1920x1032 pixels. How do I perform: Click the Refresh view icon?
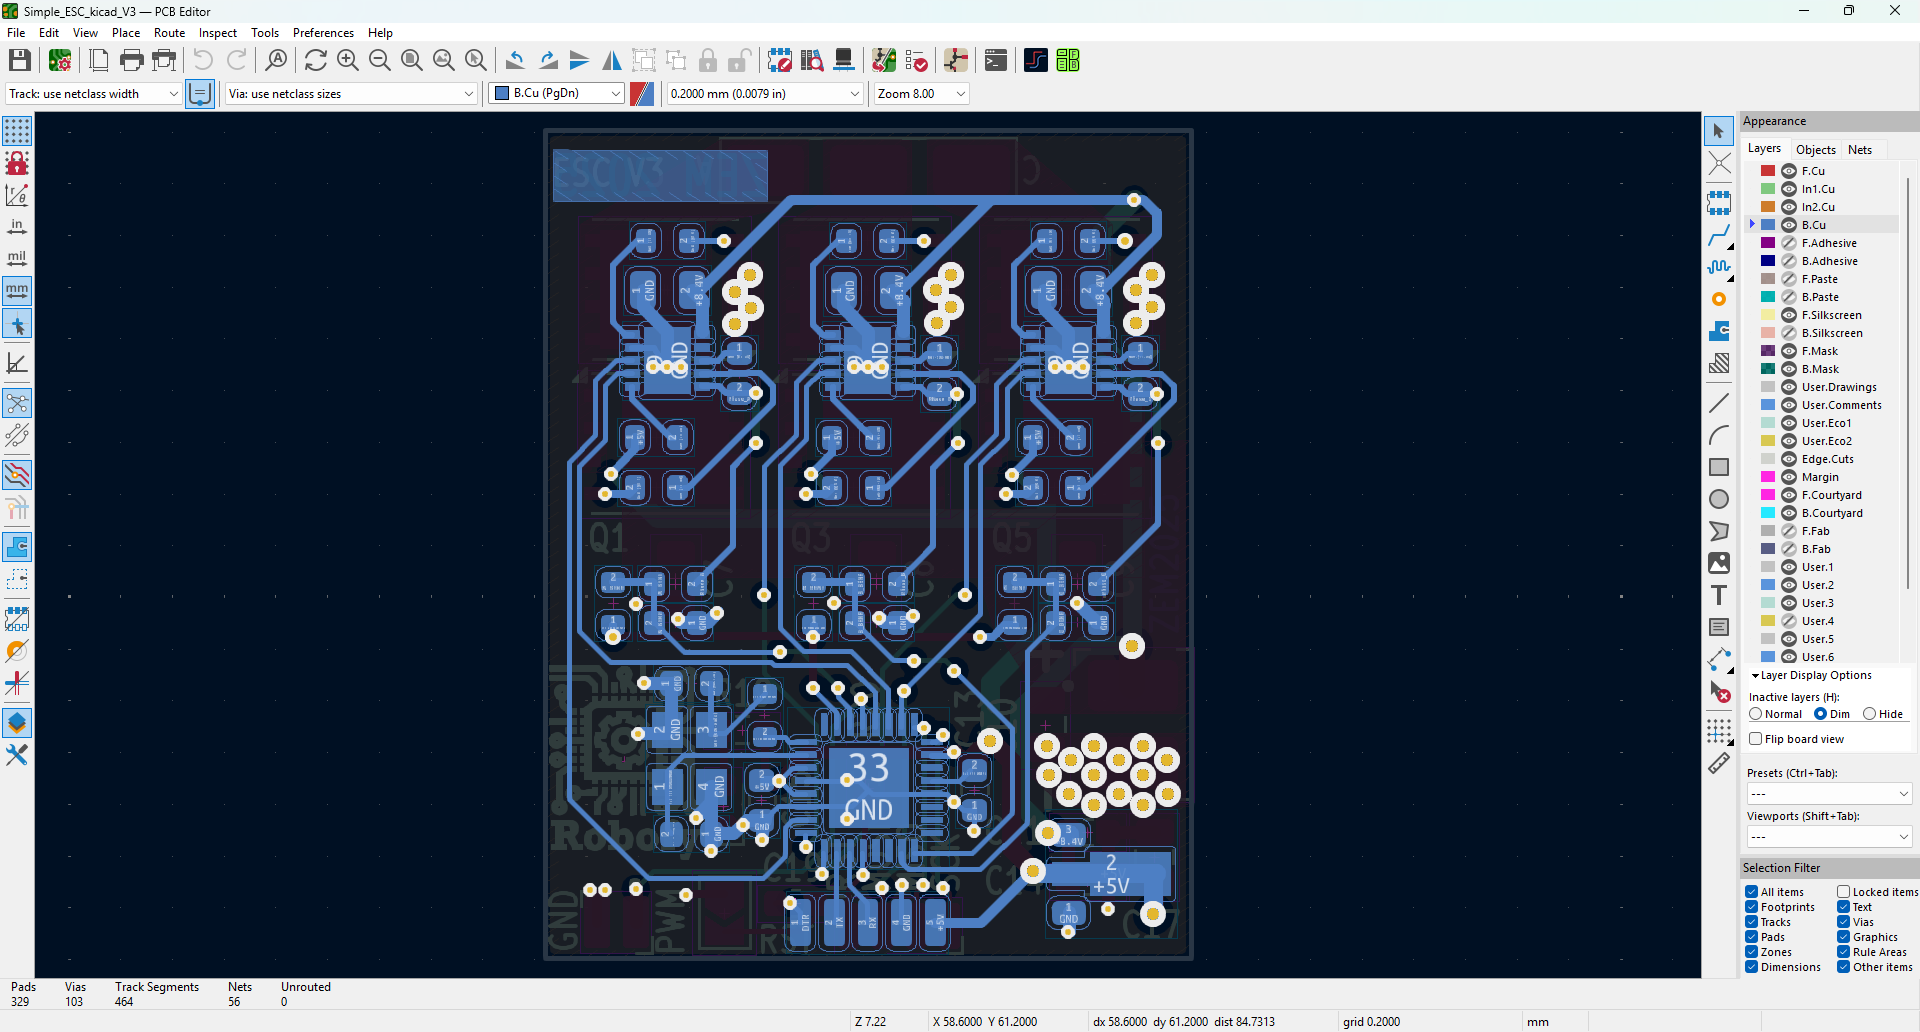316,61
